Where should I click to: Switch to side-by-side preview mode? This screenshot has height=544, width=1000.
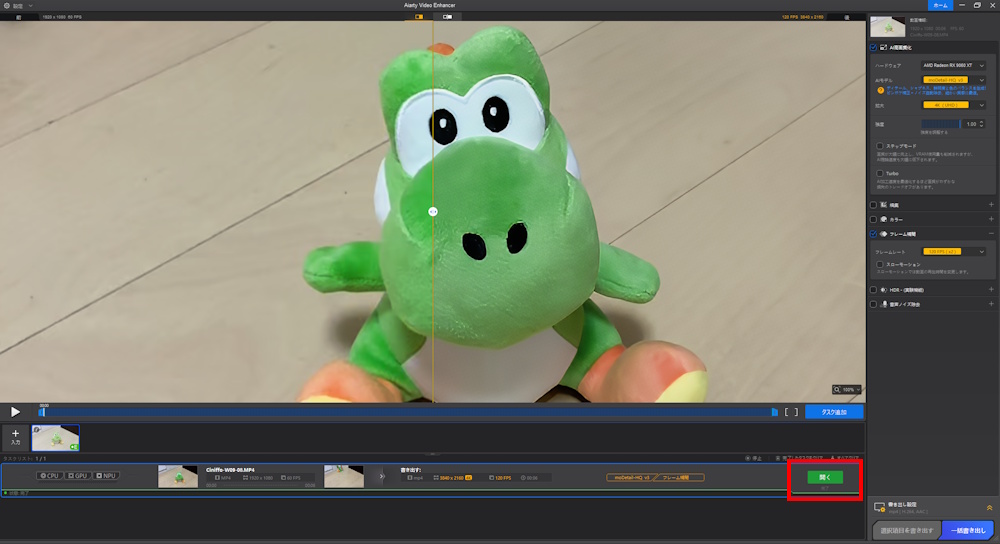[447, 17]
